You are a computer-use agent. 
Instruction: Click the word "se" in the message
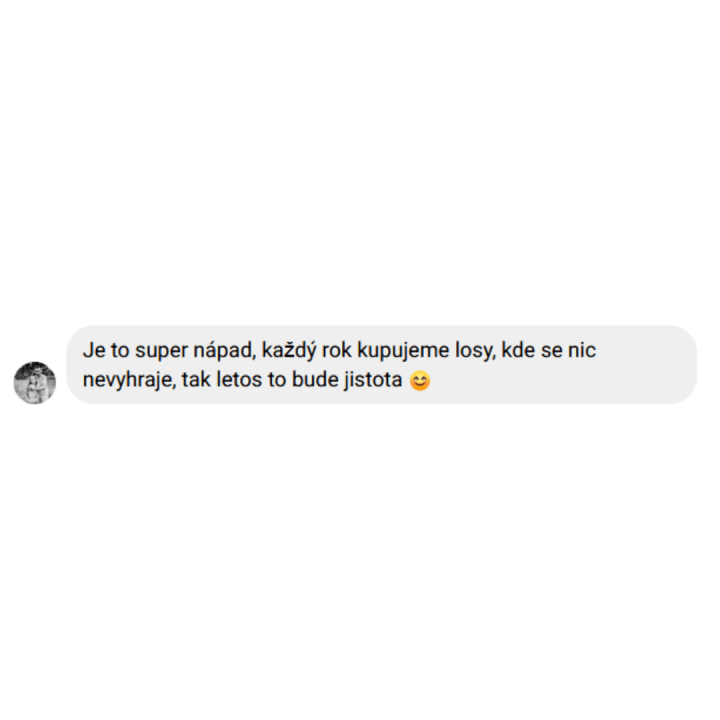pos(551,352)
